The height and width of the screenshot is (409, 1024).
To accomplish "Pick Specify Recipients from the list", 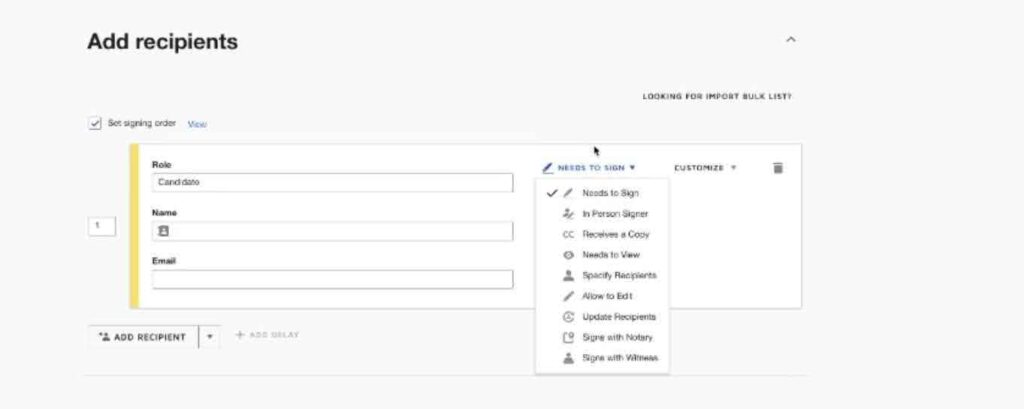I will (602, 276).
